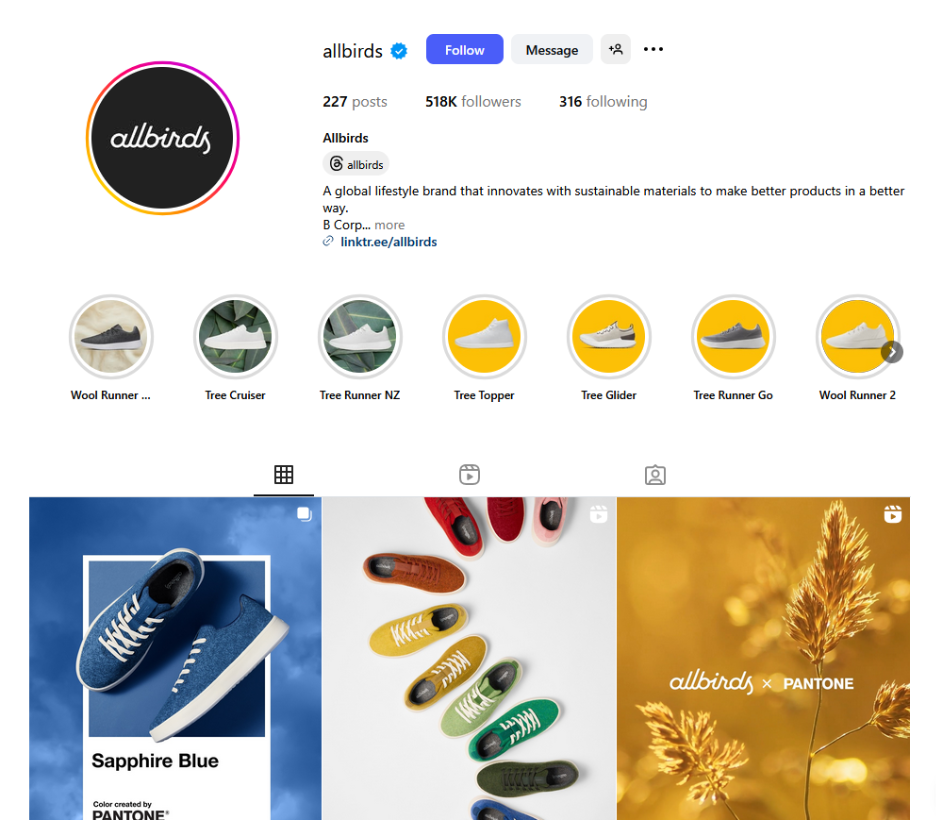
Task: Open the tagged posts tab
Action: click(x=655, y=475)
